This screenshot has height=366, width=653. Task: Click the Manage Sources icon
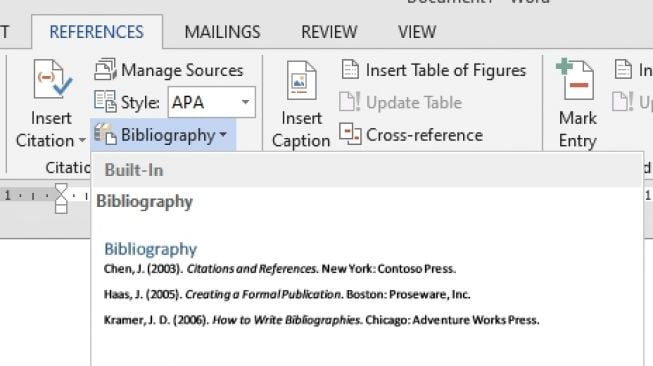click(105, 69)
